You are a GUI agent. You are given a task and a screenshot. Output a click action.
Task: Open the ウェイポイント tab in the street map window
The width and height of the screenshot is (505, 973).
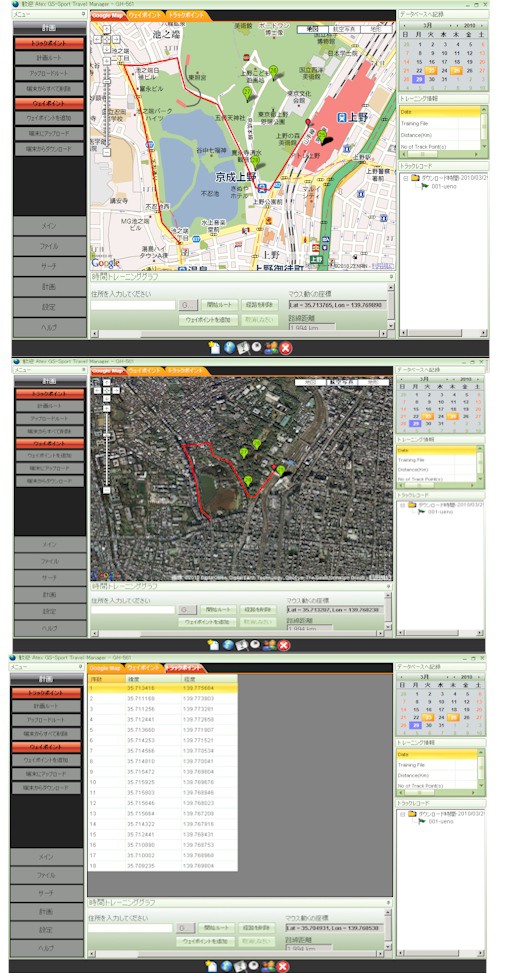tap(146, 16)
